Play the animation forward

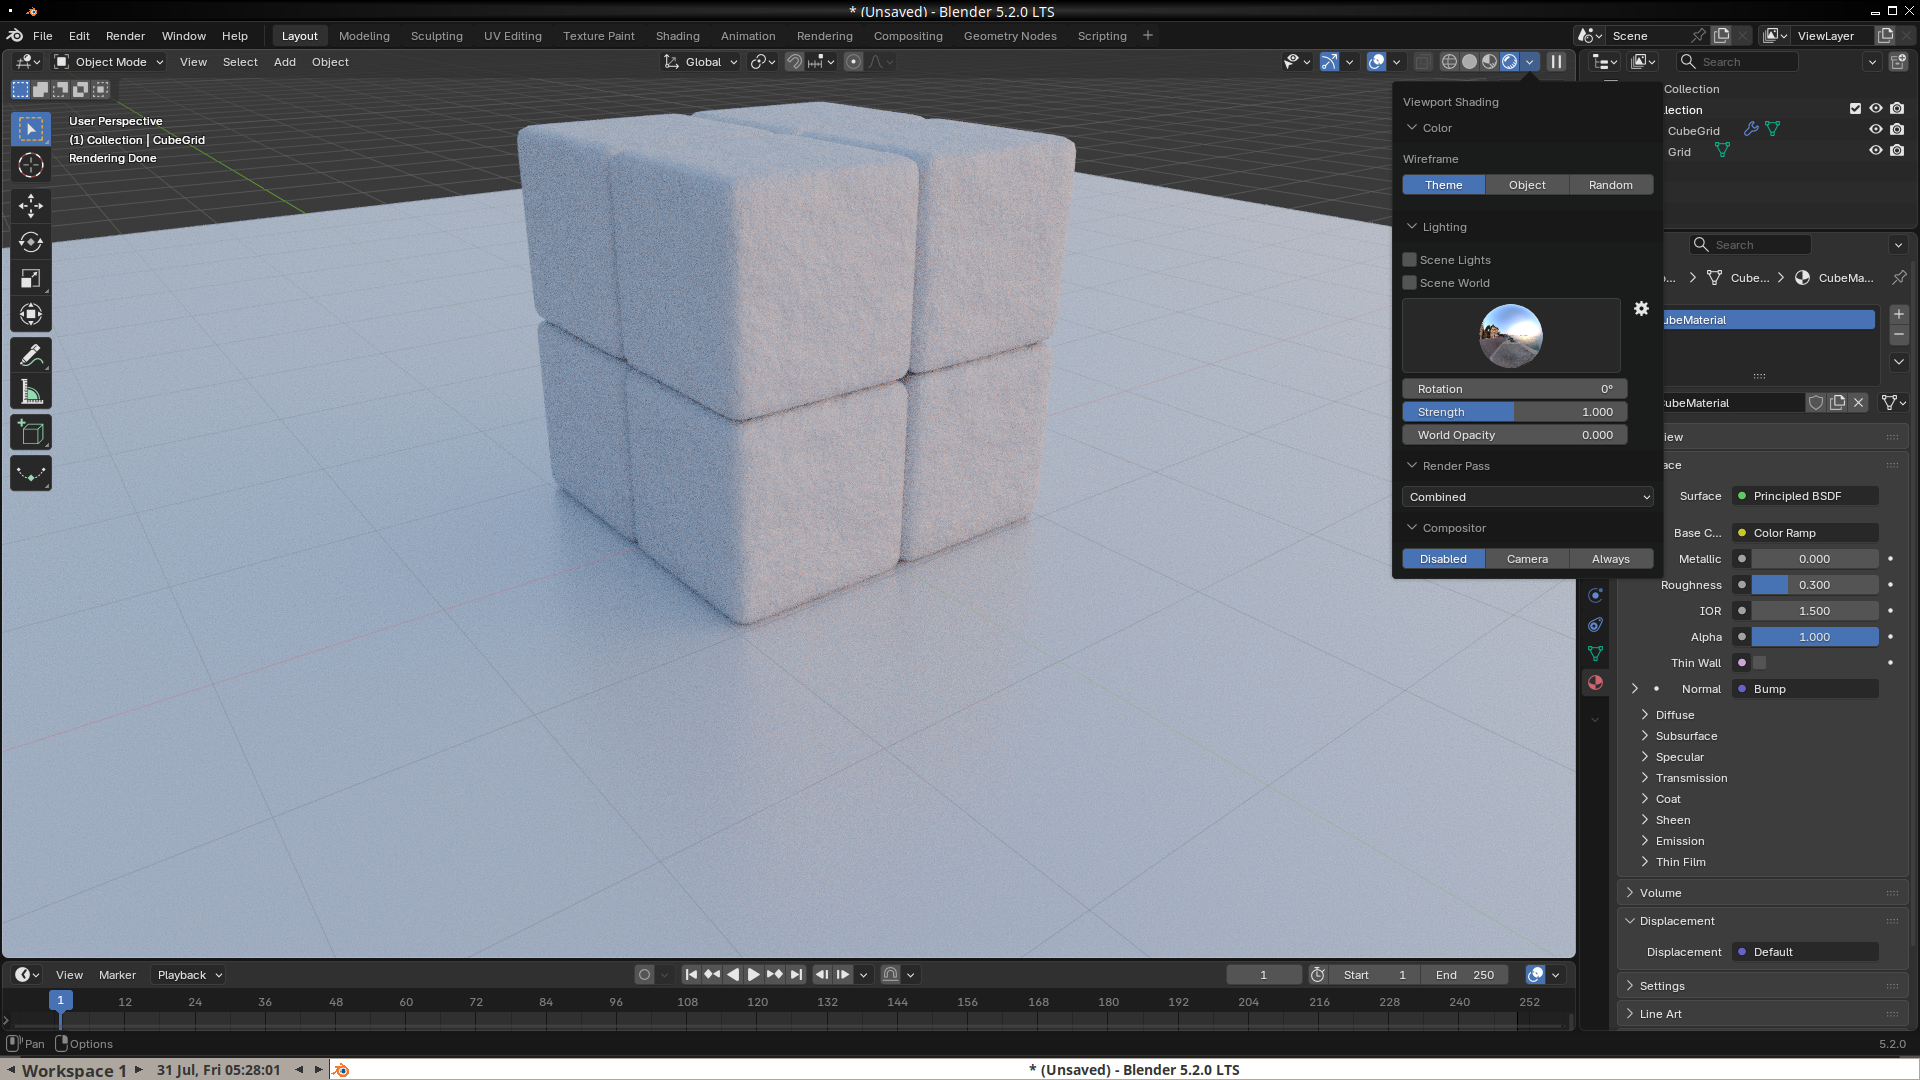click(754, 975)
